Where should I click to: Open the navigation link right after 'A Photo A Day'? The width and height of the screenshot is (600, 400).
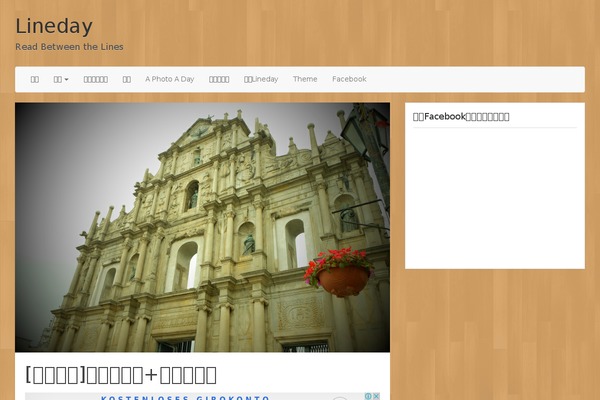[x=219, y=79]
